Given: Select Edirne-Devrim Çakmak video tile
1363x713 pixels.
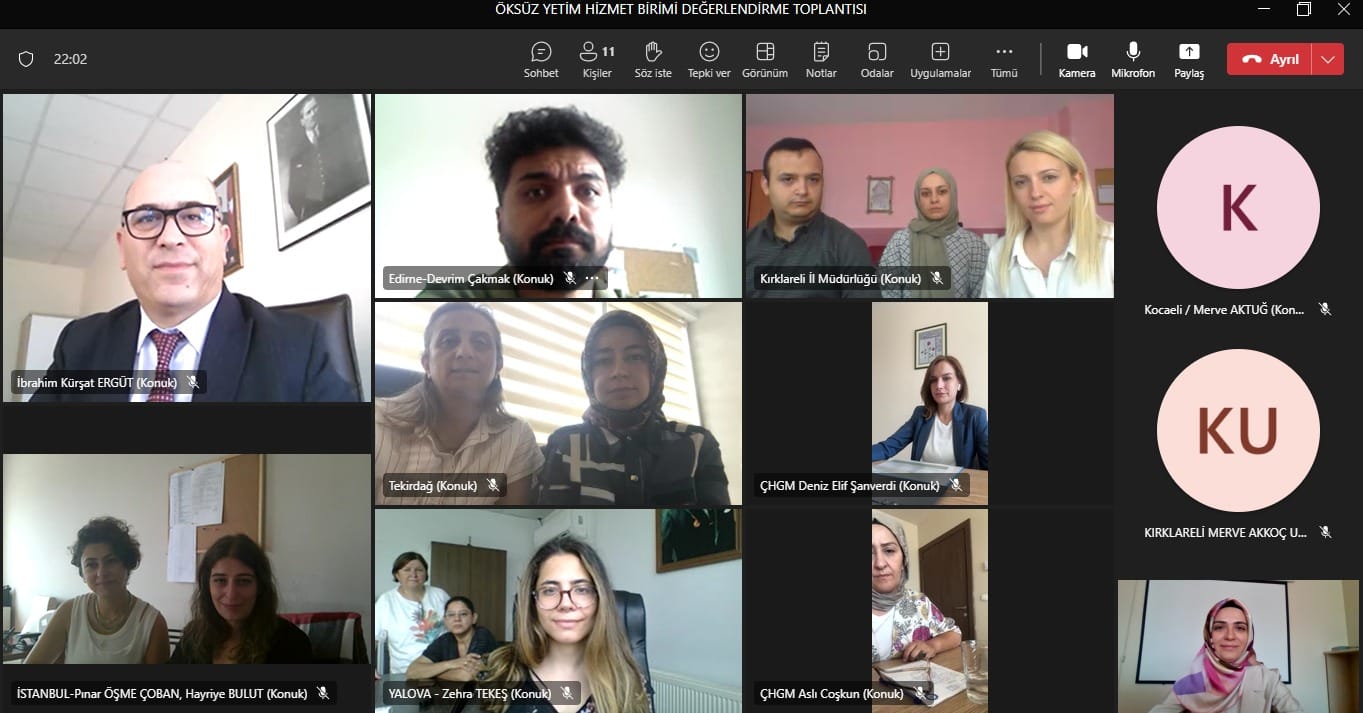Looking at the screenshot, I should point(558,196).
